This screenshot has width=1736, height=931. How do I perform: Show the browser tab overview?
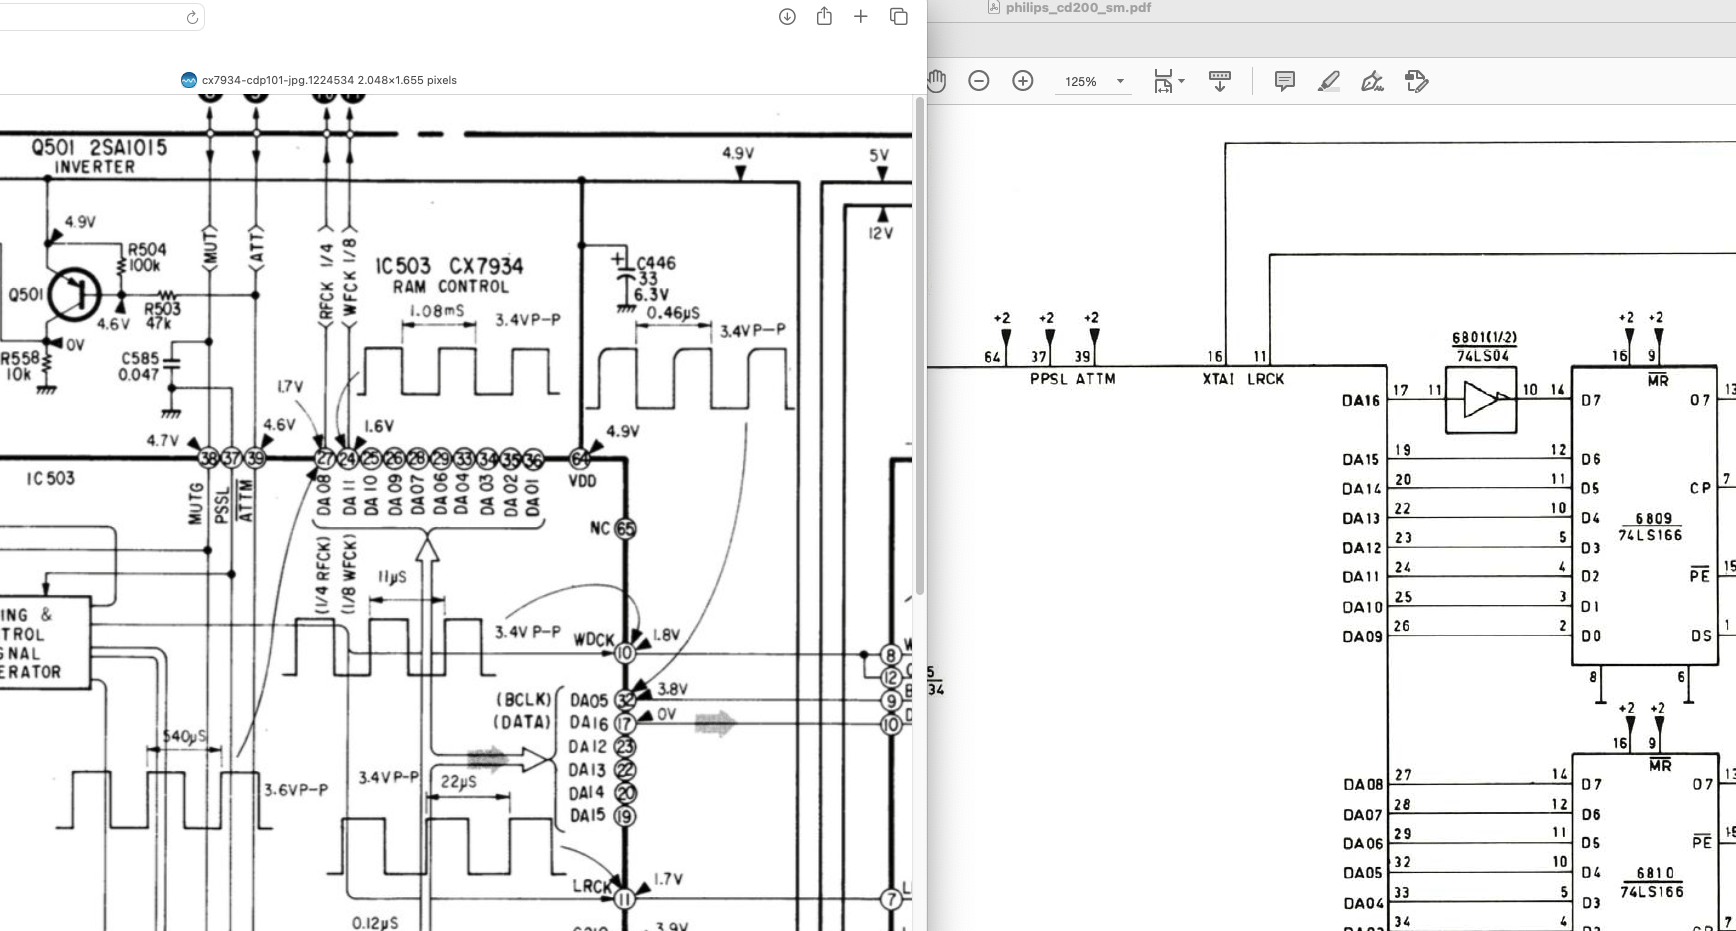click(899, 16)
